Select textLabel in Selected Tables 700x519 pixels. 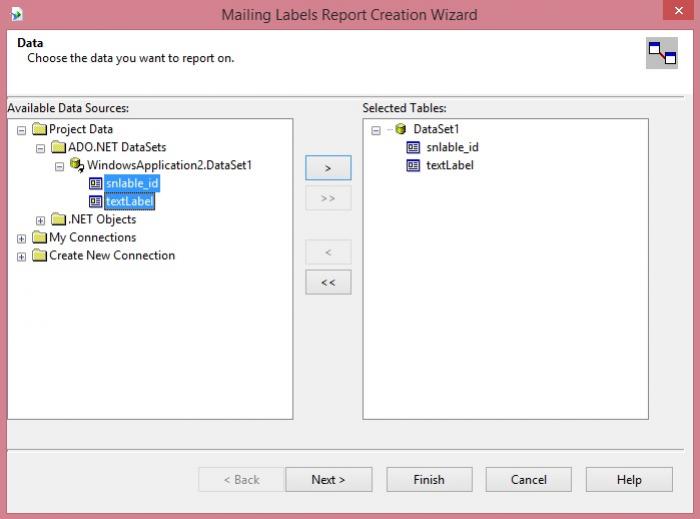tap(450, 165)
